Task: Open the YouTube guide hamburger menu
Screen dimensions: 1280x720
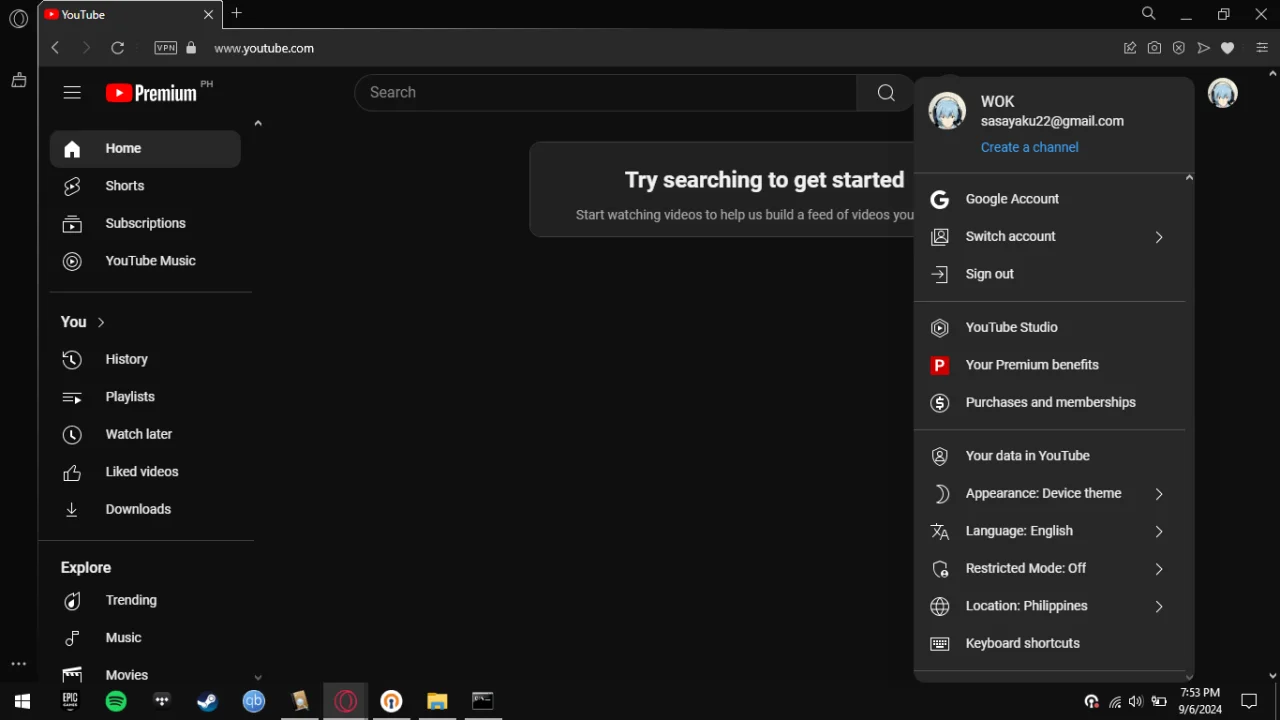Action: 72,93
